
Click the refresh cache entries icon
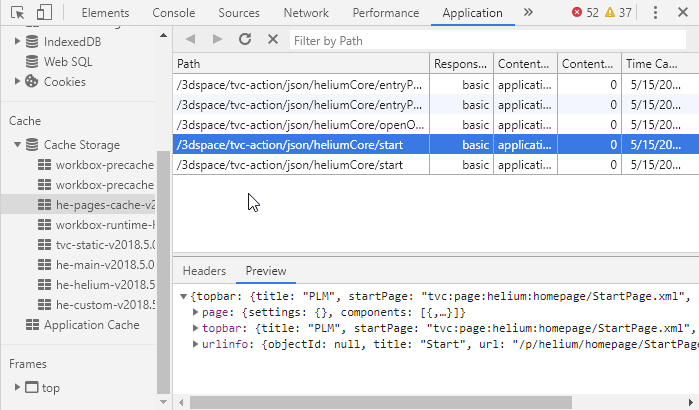click(245, 39)
